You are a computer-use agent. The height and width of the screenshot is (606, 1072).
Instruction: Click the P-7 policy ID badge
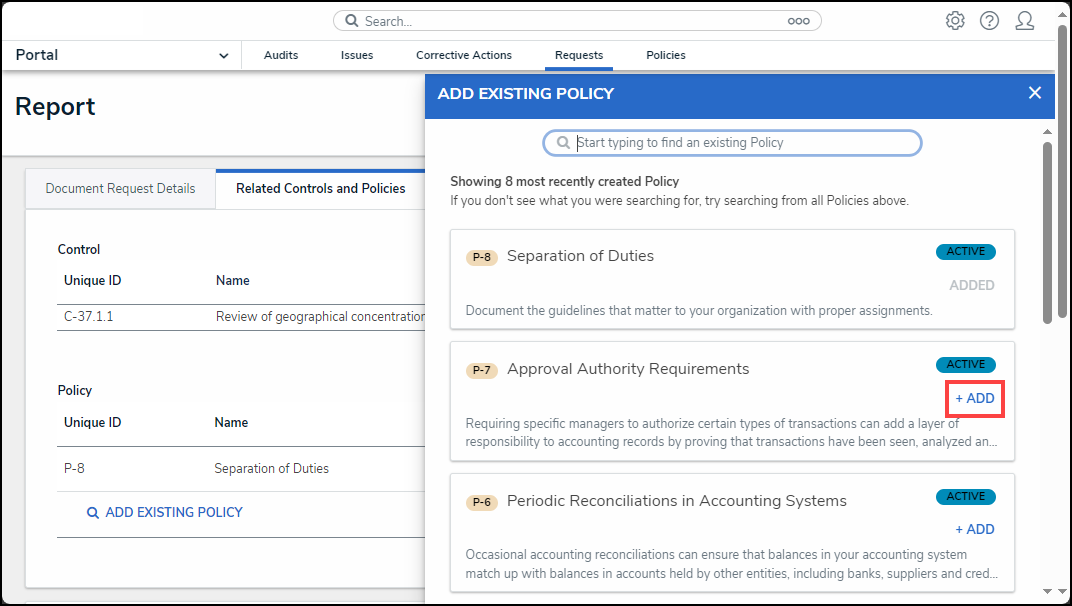(x=482, y=370)
